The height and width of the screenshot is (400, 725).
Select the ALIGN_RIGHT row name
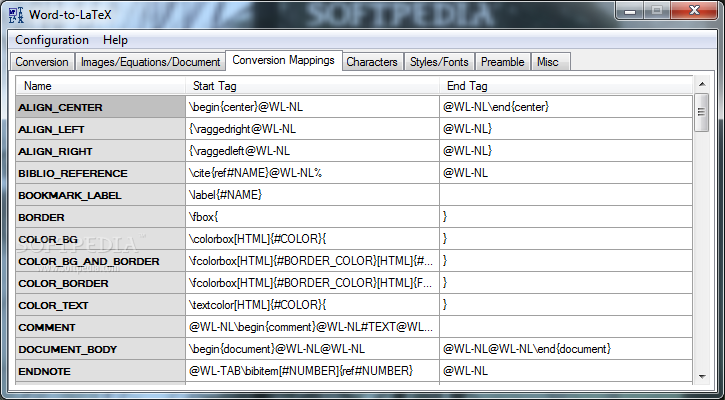pyautogui.click(x=101, y=151)
